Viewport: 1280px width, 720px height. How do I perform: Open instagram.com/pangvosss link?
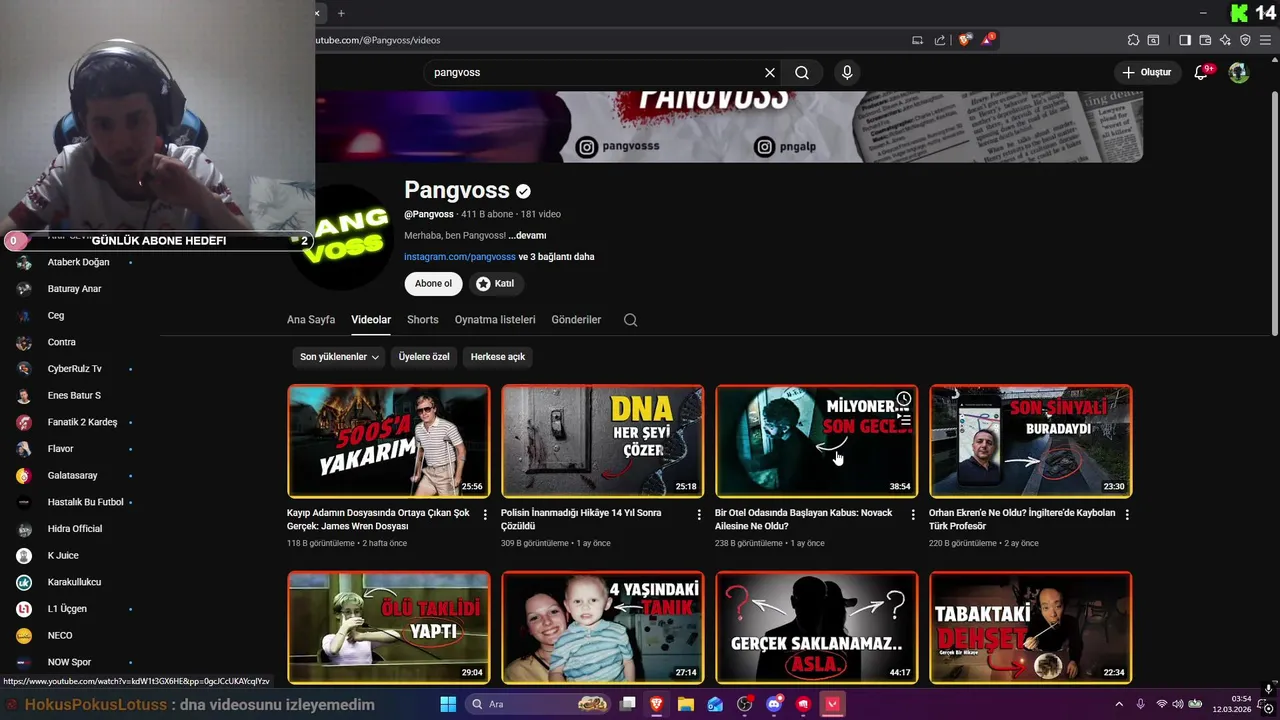tap(460, 257)
